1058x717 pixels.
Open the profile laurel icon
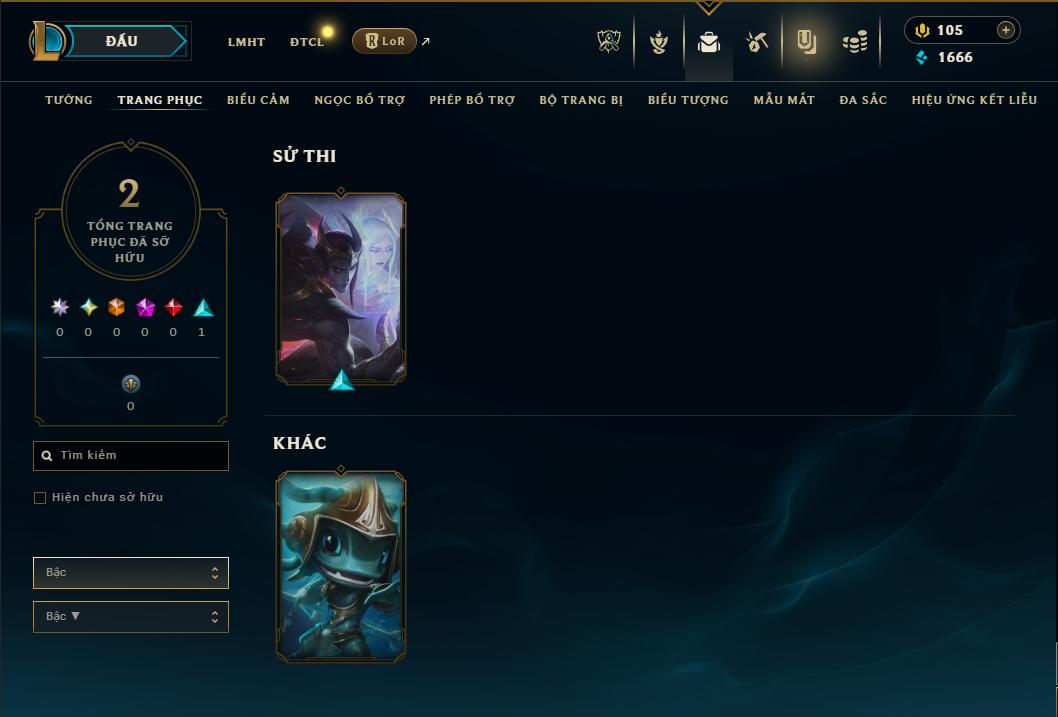coord(659,42)
